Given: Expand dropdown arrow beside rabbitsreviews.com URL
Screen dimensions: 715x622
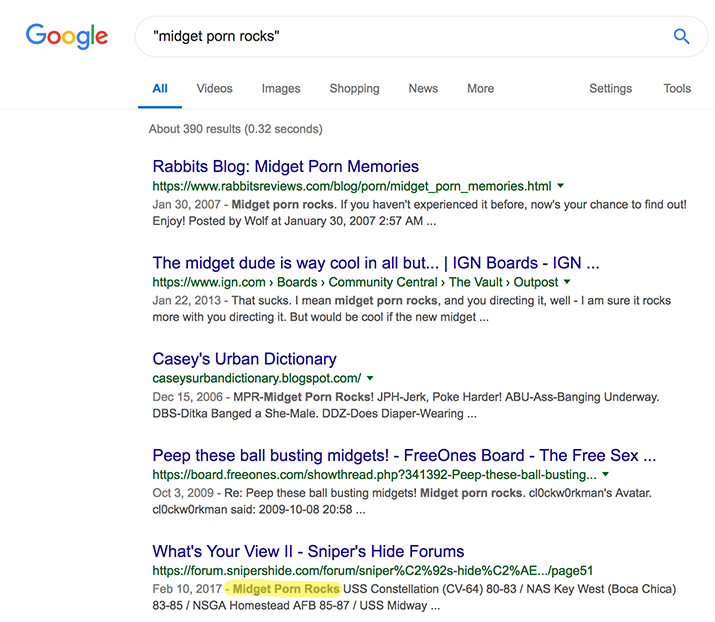Looking at the screenshot, I should (561, 186).
